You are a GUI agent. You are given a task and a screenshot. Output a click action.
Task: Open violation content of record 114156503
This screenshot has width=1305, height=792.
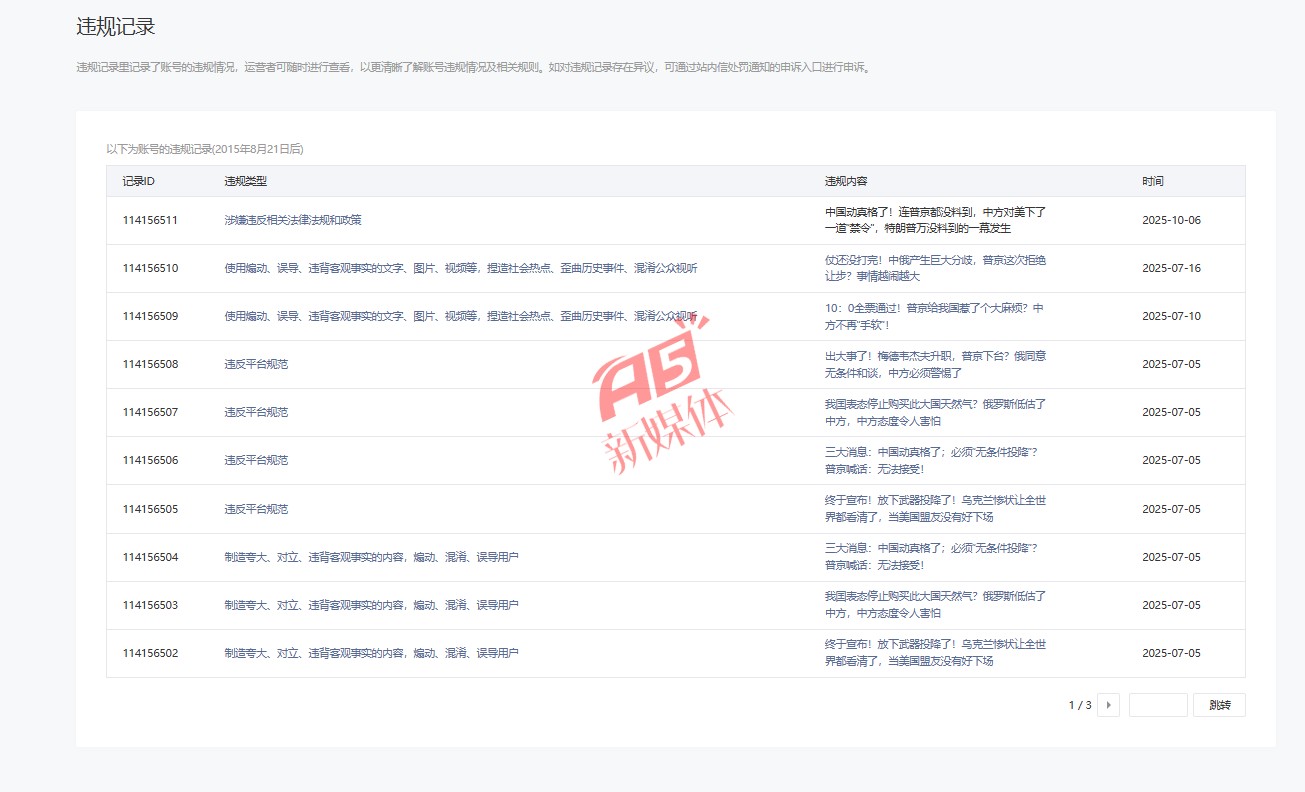(x=935, y=605)
